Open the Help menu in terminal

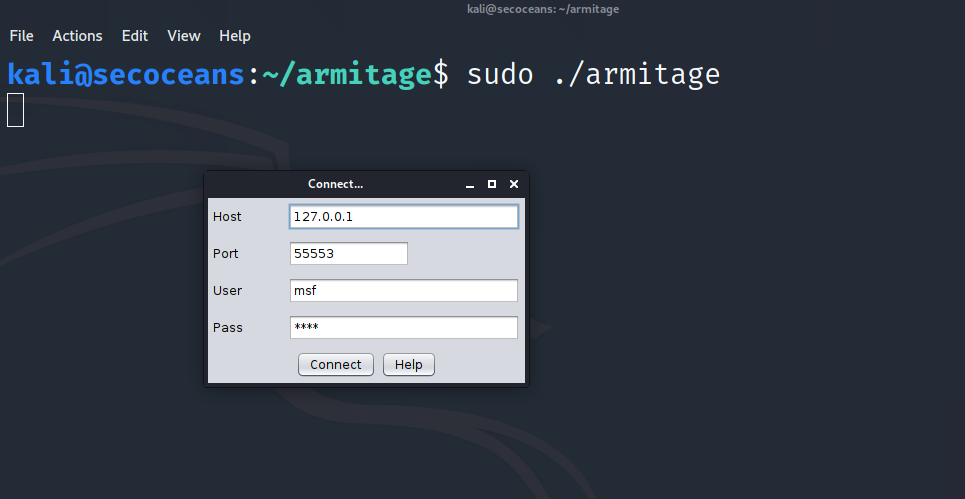point(234,36)
